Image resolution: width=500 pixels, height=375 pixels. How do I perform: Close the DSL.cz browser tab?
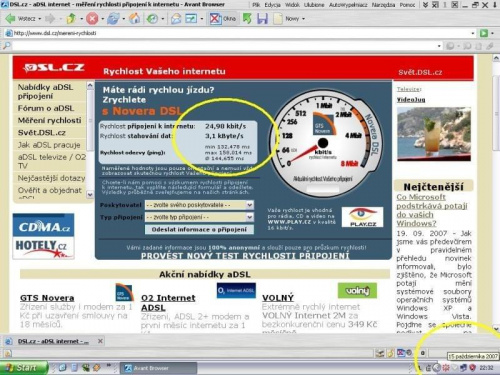pyautogui.click(x=100, y=341)
